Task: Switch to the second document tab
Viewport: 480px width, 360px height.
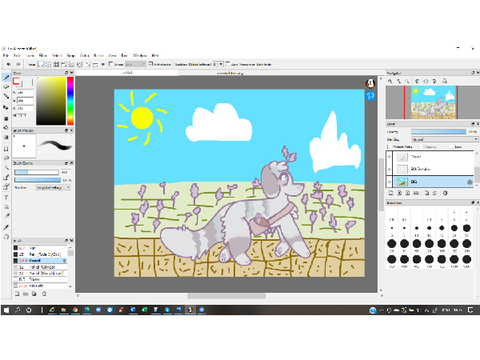Action: tap(230, 73)
